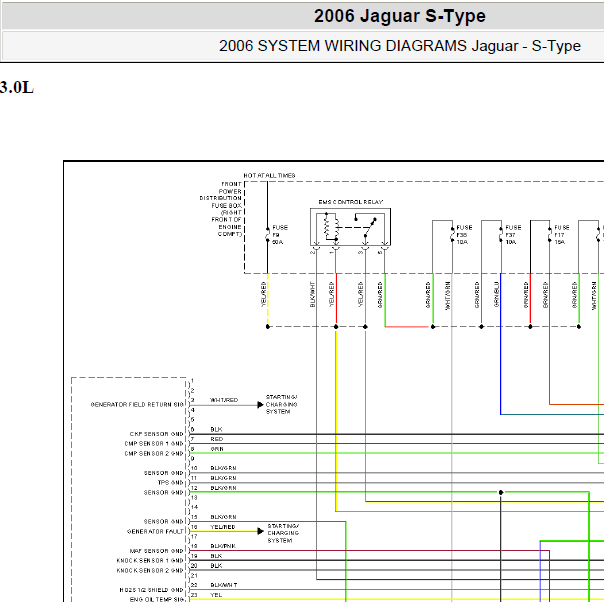The height and width of the screenshot is (602, 604).
Task: Click the relay coil symbol inside EMS relay
Action: (x=331, y=228)
